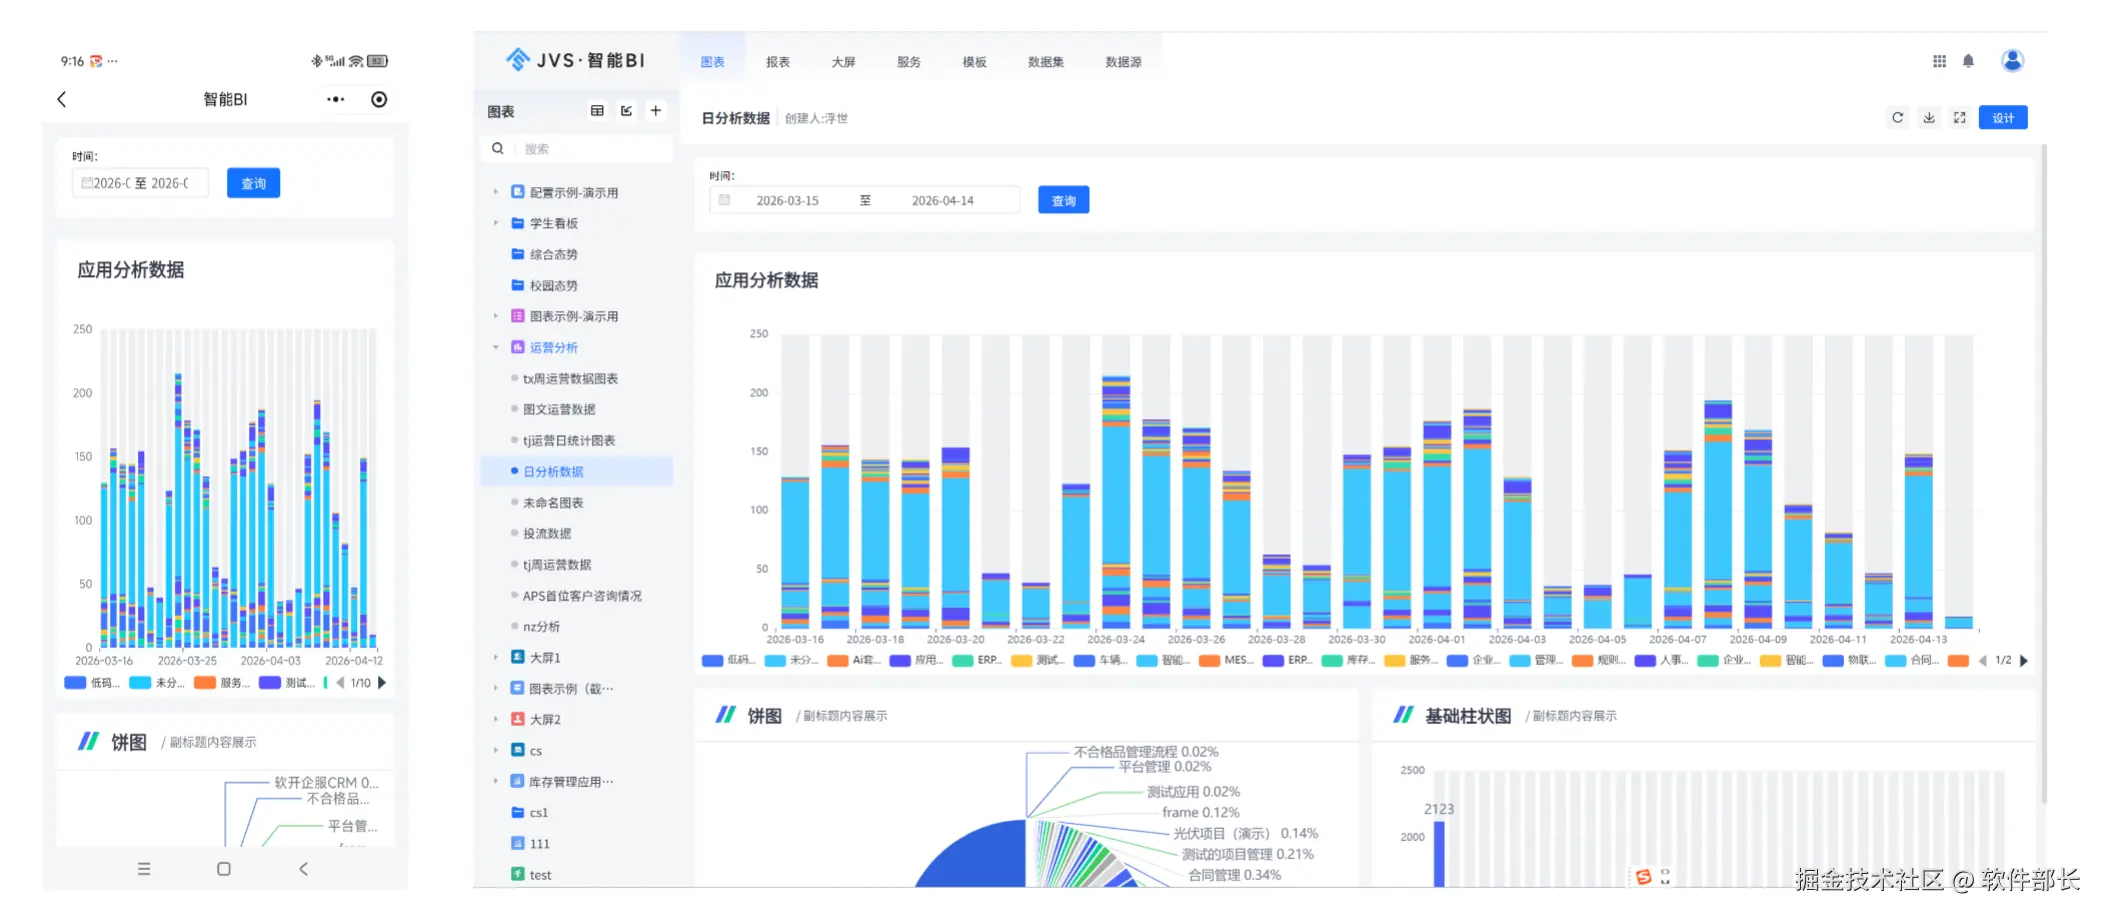The height and width of the screenshot is (918, 2105).
Task: Open the user avatar menu
Action: (2012, 61)
